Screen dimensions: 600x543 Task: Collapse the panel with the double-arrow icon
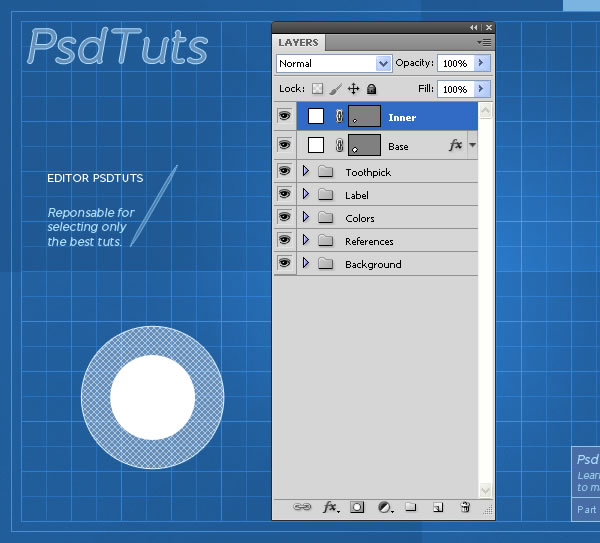point(473,28)
